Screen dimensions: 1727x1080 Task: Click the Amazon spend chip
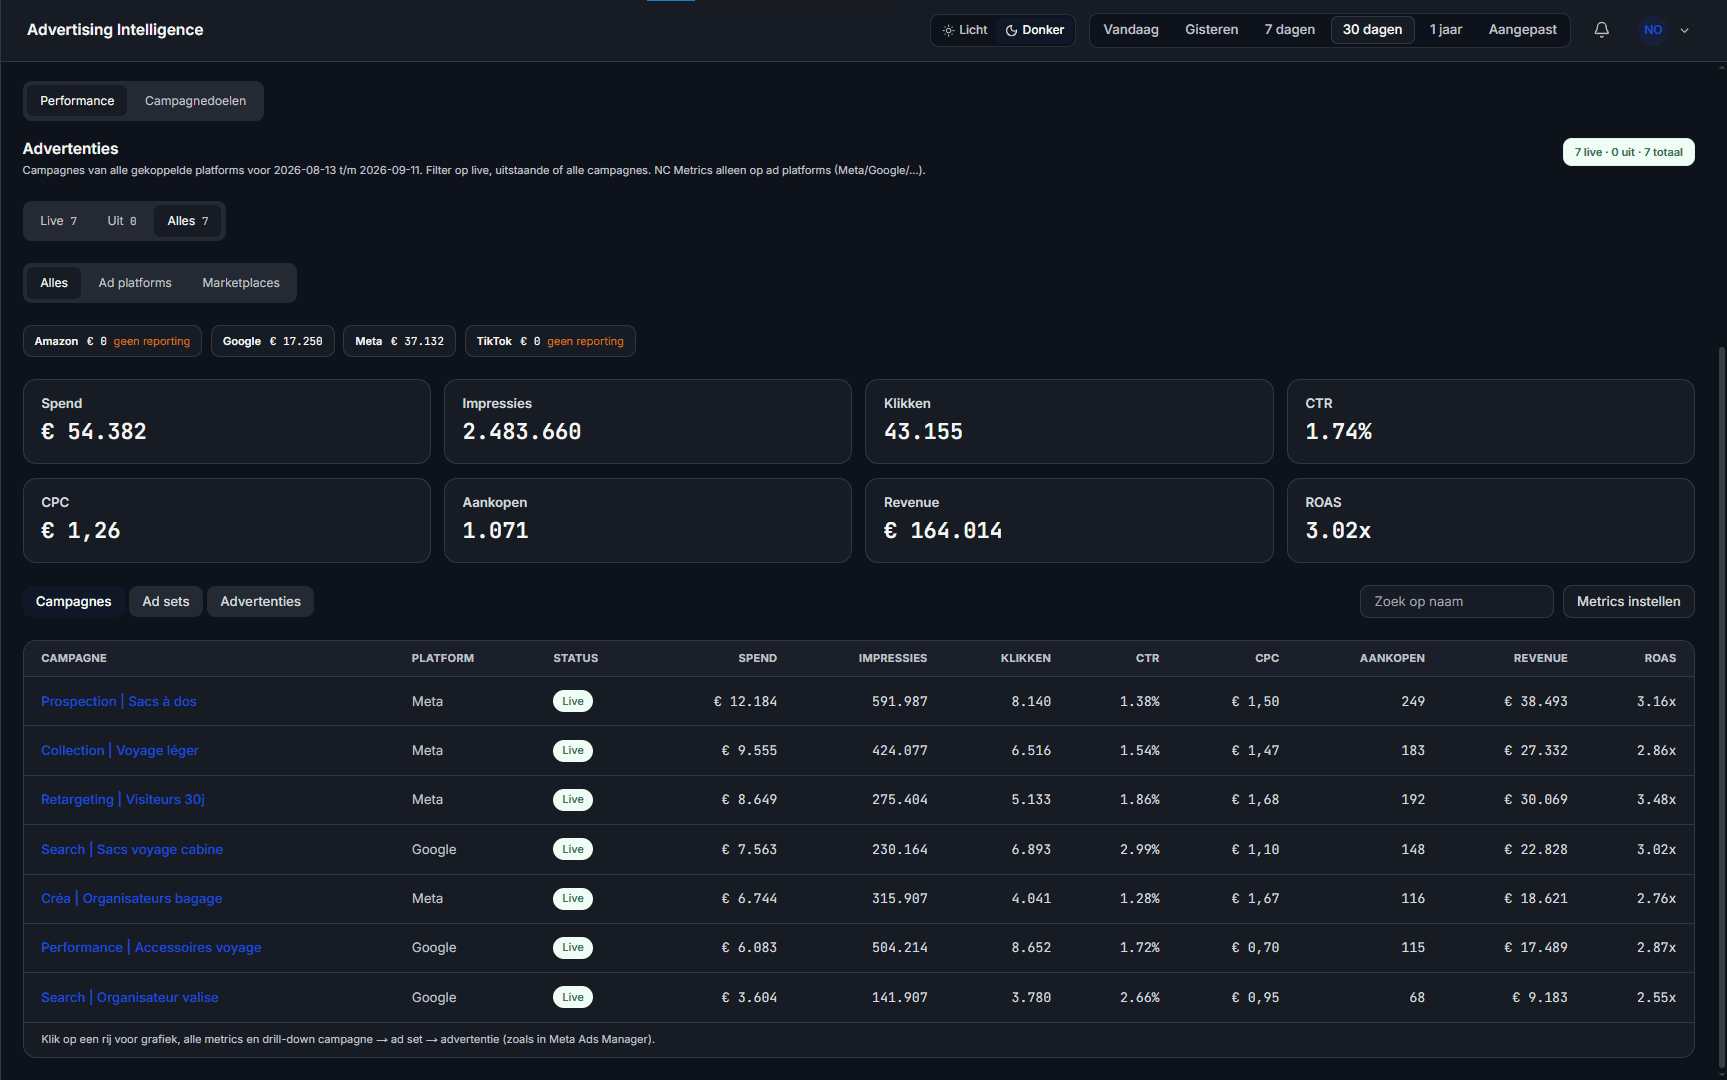coord(112,341)
